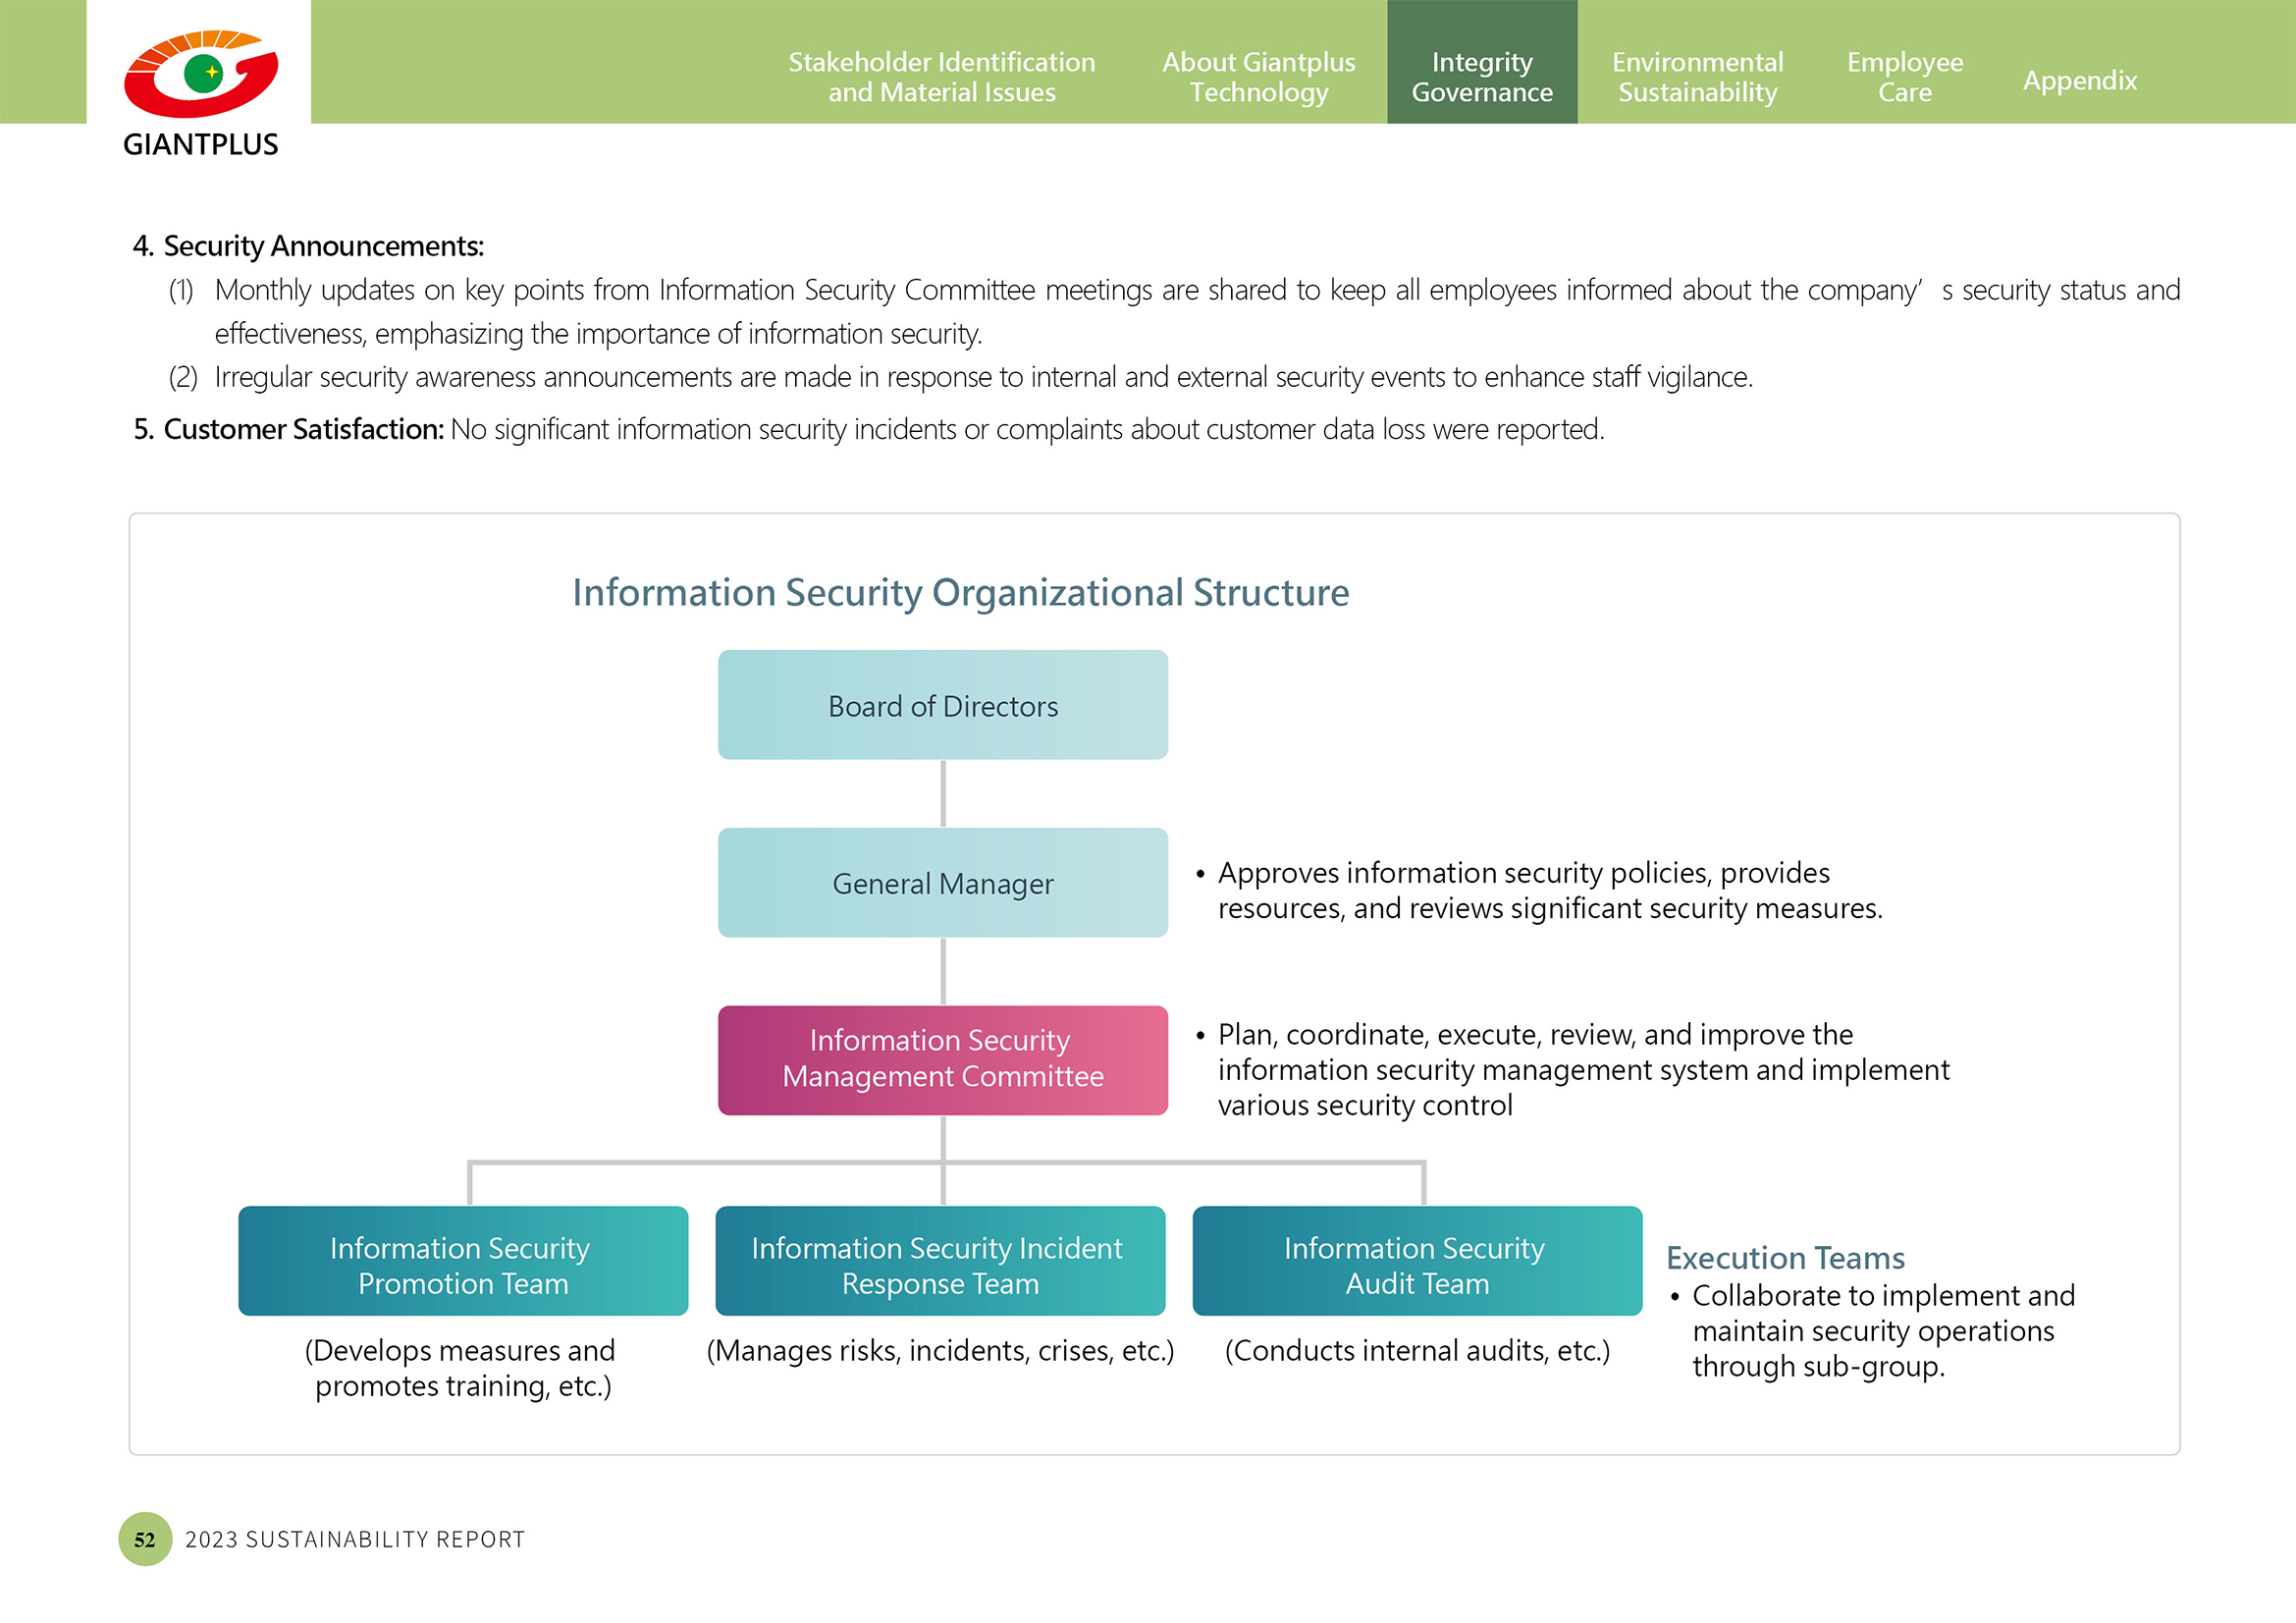2296x1623 pixels.
Task: Click '(Conducts internal audits, etc.)' caption
Action: [x=1417, y=1350]
